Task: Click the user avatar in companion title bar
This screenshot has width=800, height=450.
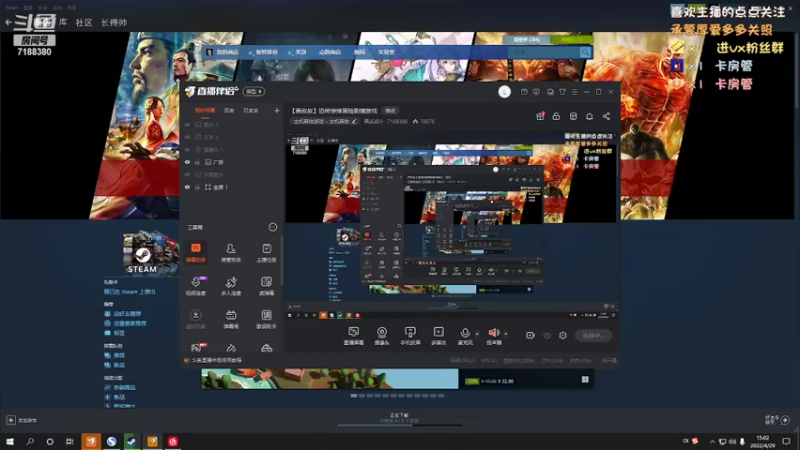Action: (x=504, y=92)
